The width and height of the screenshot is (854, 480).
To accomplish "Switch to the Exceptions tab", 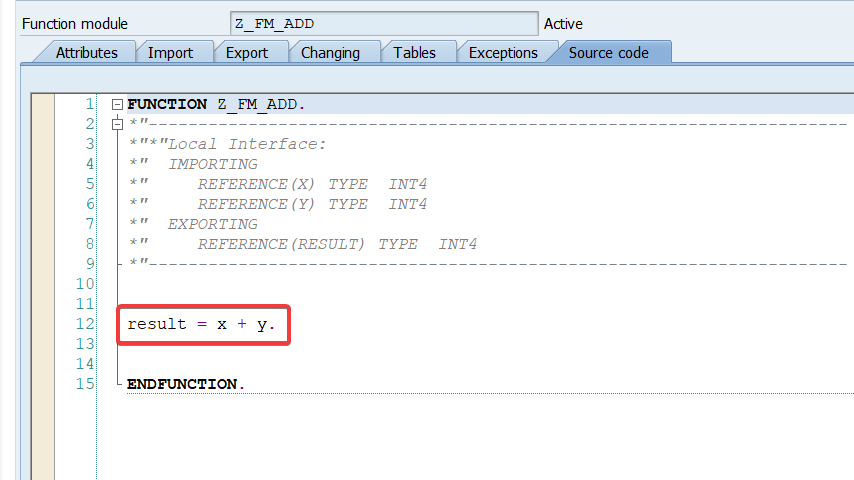I will (x=503, y=53).
